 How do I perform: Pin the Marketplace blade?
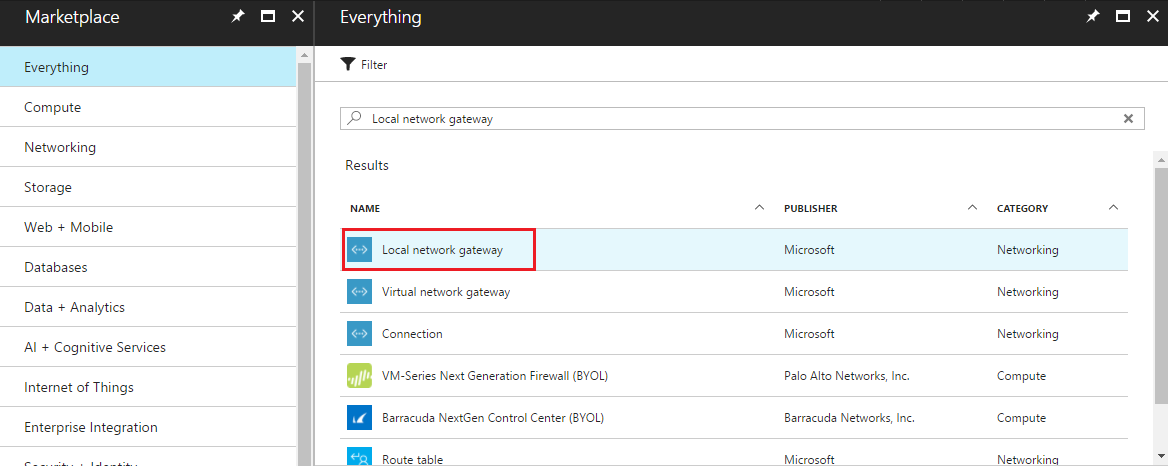[238, 17]
